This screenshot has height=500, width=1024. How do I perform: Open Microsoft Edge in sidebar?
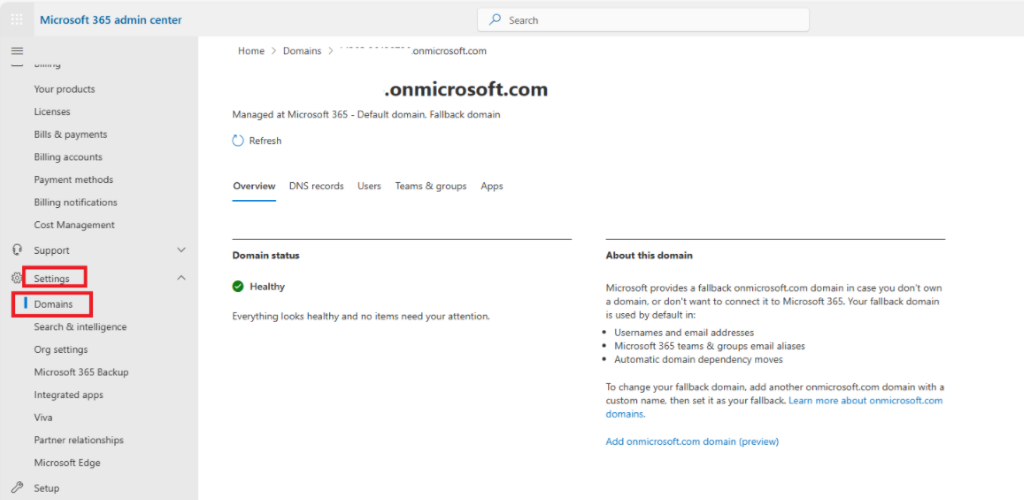(67, 463)
